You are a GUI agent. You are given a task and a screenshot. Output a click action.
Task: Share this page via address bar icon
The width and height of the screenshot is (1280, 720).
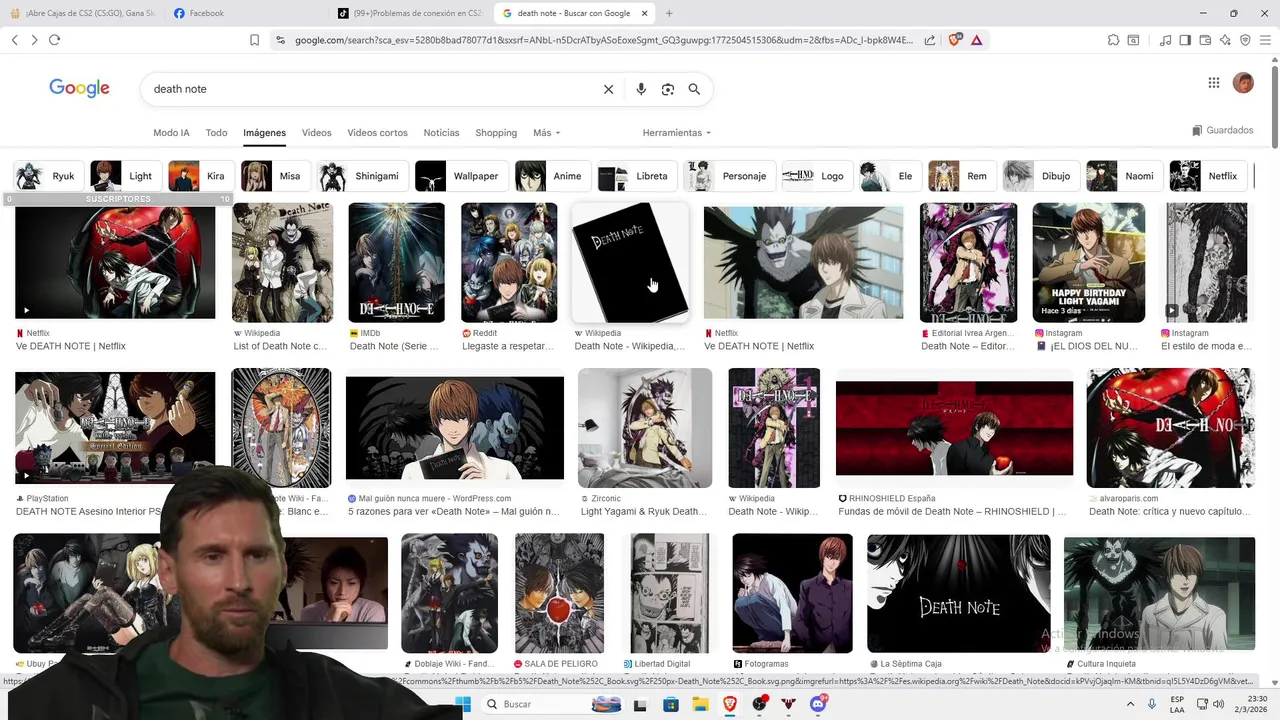pyautogui.click(x=930, y=40)
